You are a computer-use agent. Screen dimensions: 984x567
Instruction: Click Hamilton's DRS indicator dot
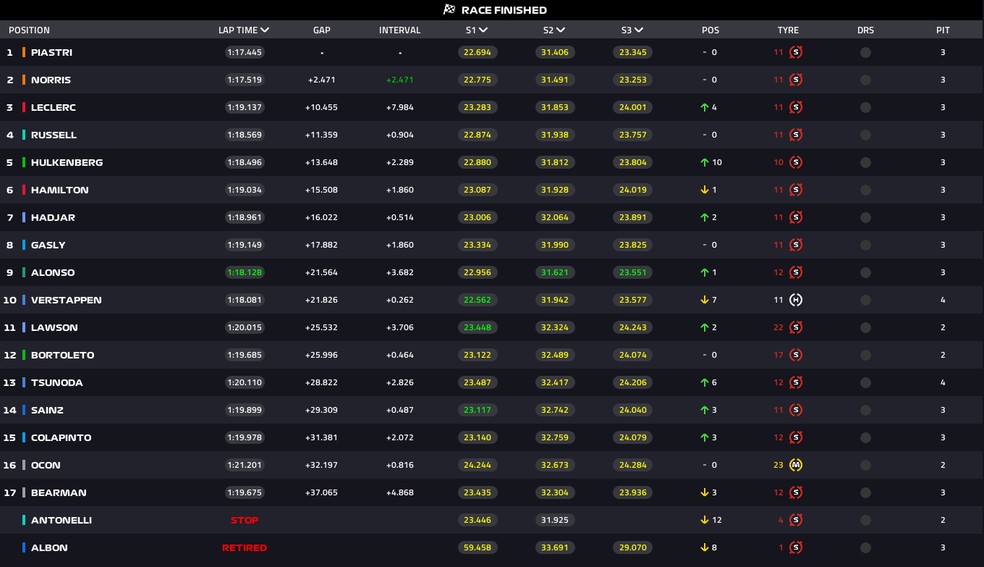[865, 190]
